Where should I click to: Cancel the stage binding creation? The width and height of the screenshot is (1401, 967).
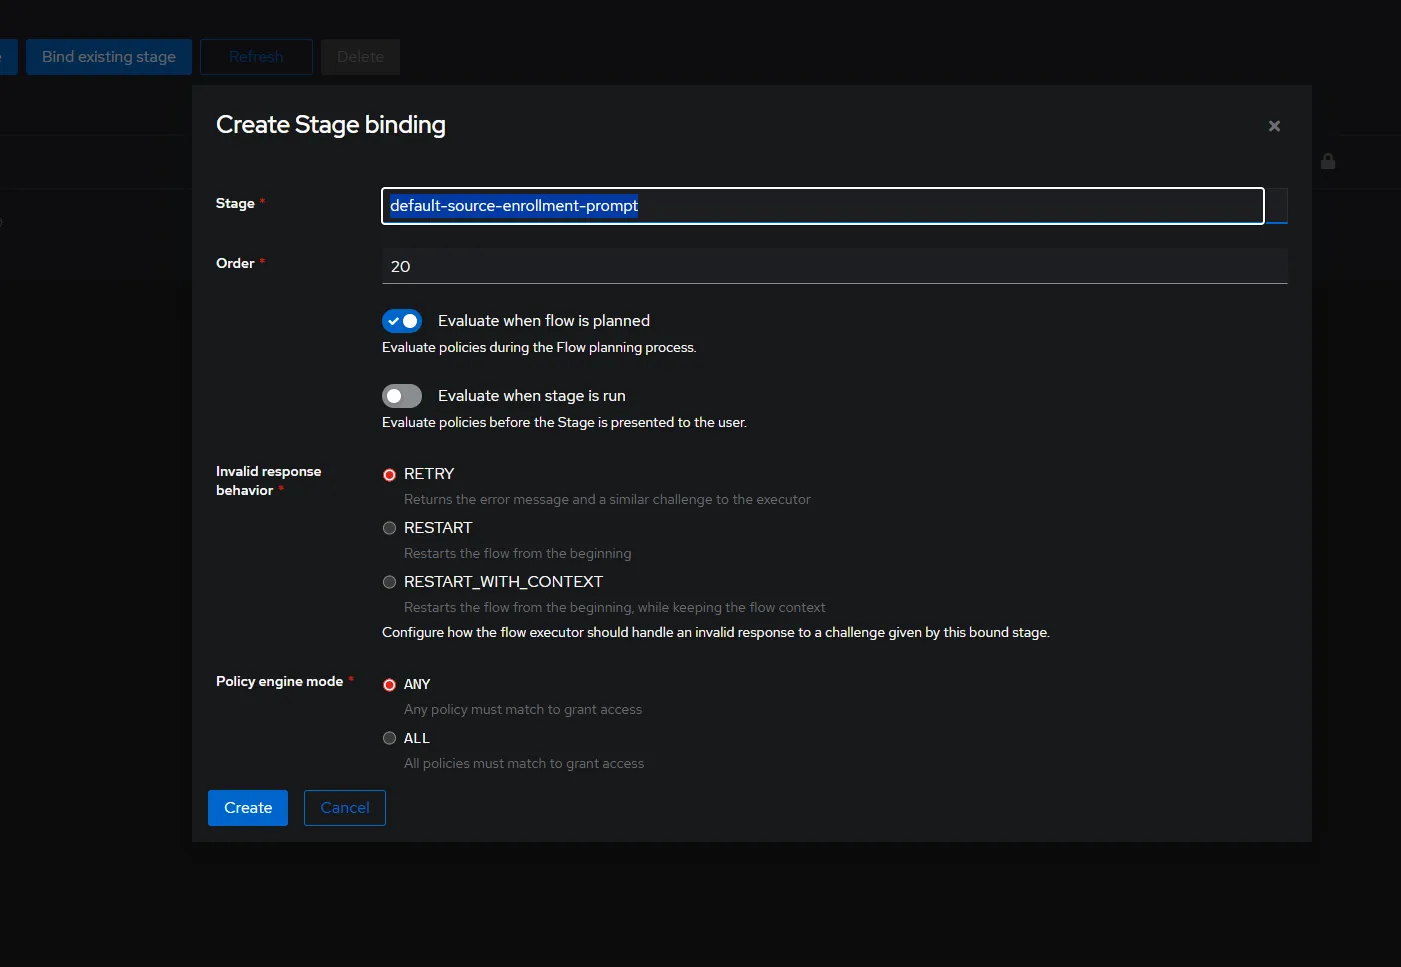[345, 808]
